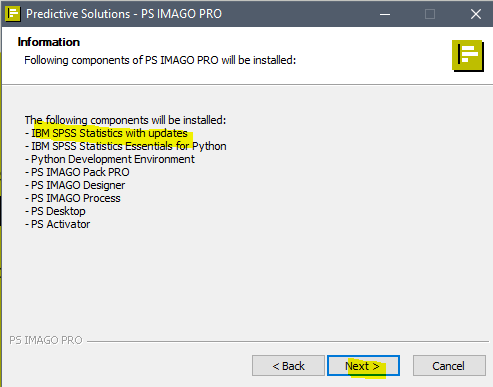Select the PS IMAGO Designer entry

pos(75,185)
